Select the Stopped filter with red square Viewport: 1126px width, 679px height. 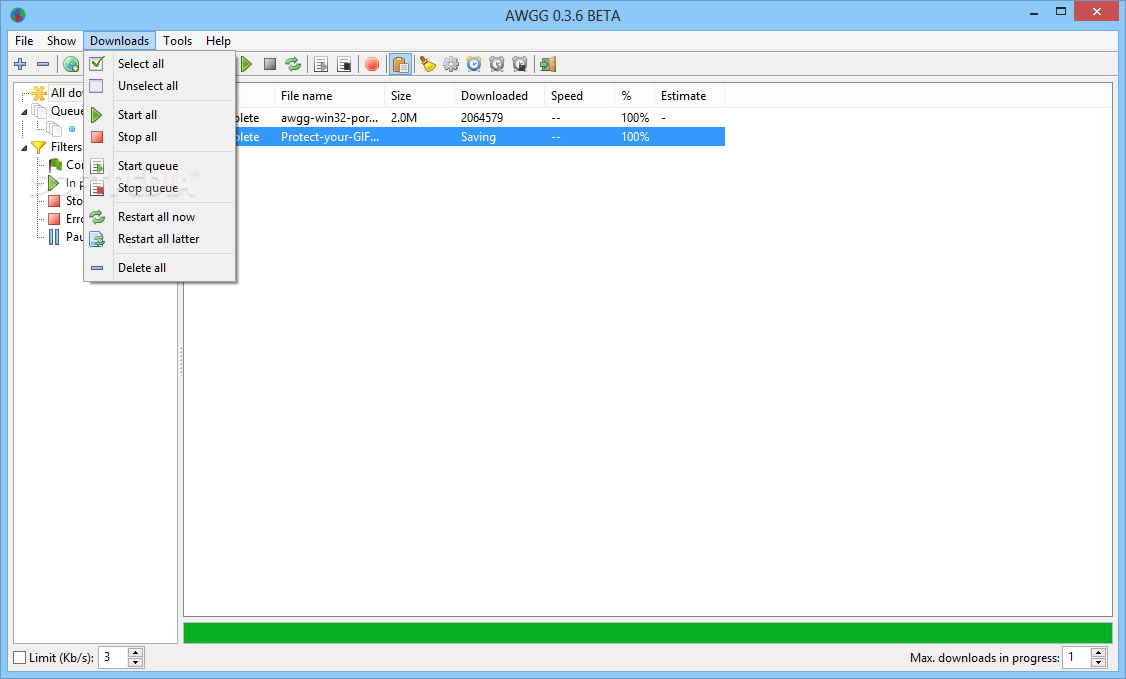point(65,200)
